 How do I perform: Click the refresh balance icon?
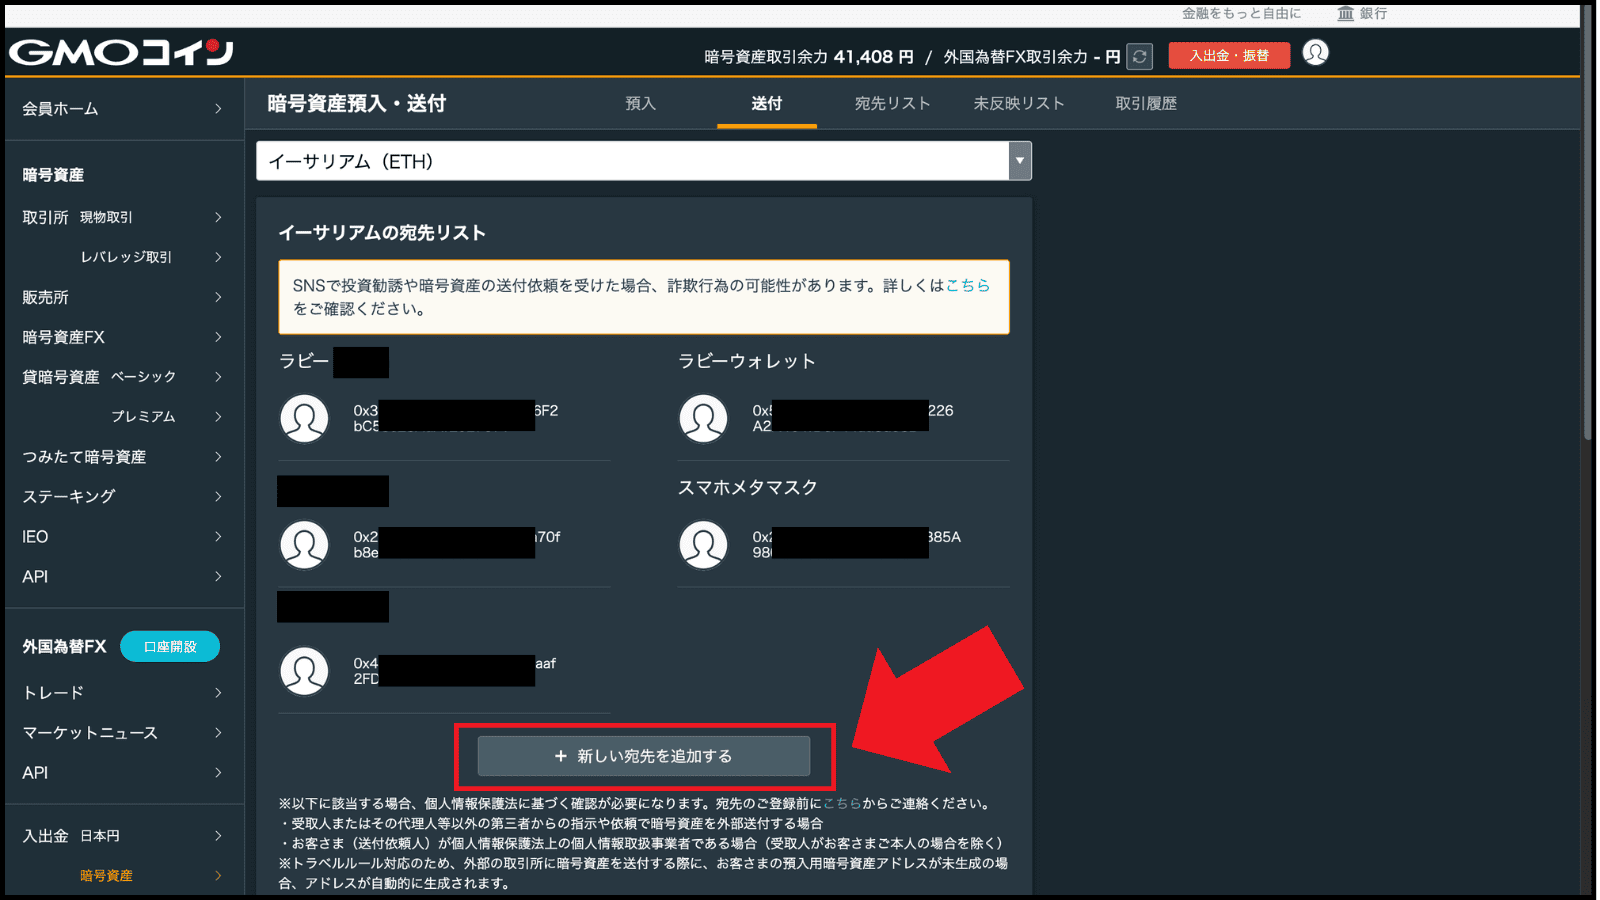1139,57
